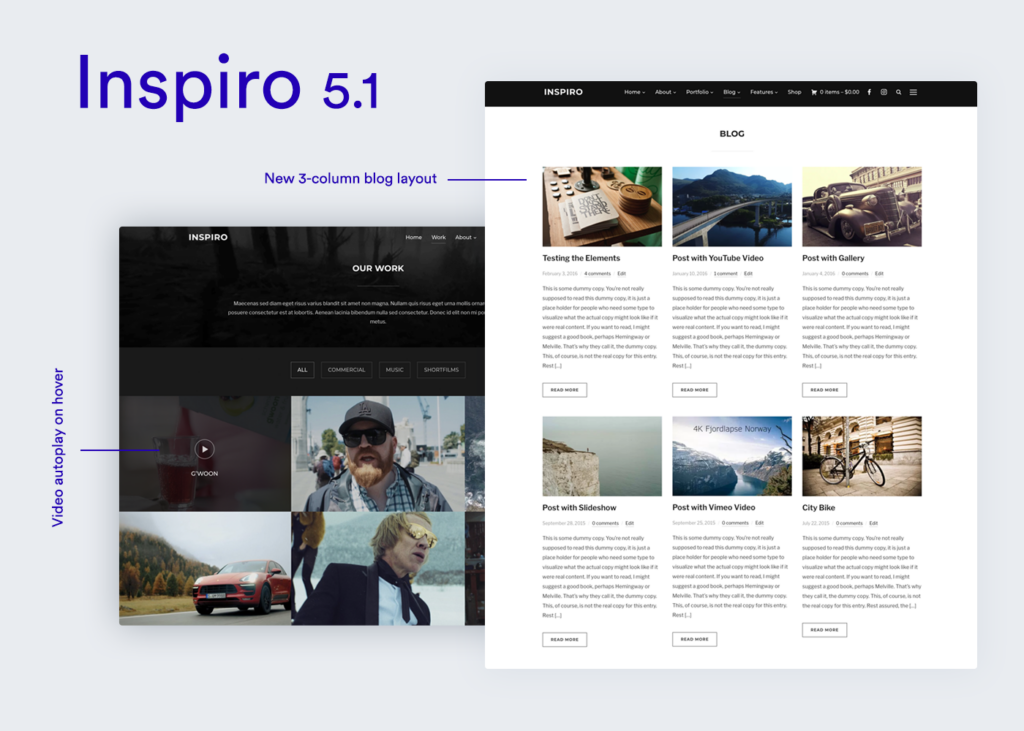
Task: Select Home in the portfolio window menu
Action: pyautogui.click(x=413, y=237)
